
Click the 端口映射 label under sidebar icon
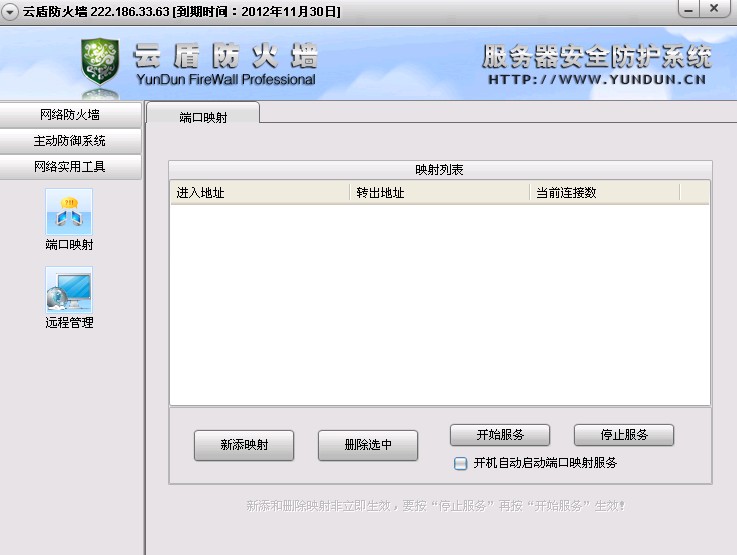point(69,245)
